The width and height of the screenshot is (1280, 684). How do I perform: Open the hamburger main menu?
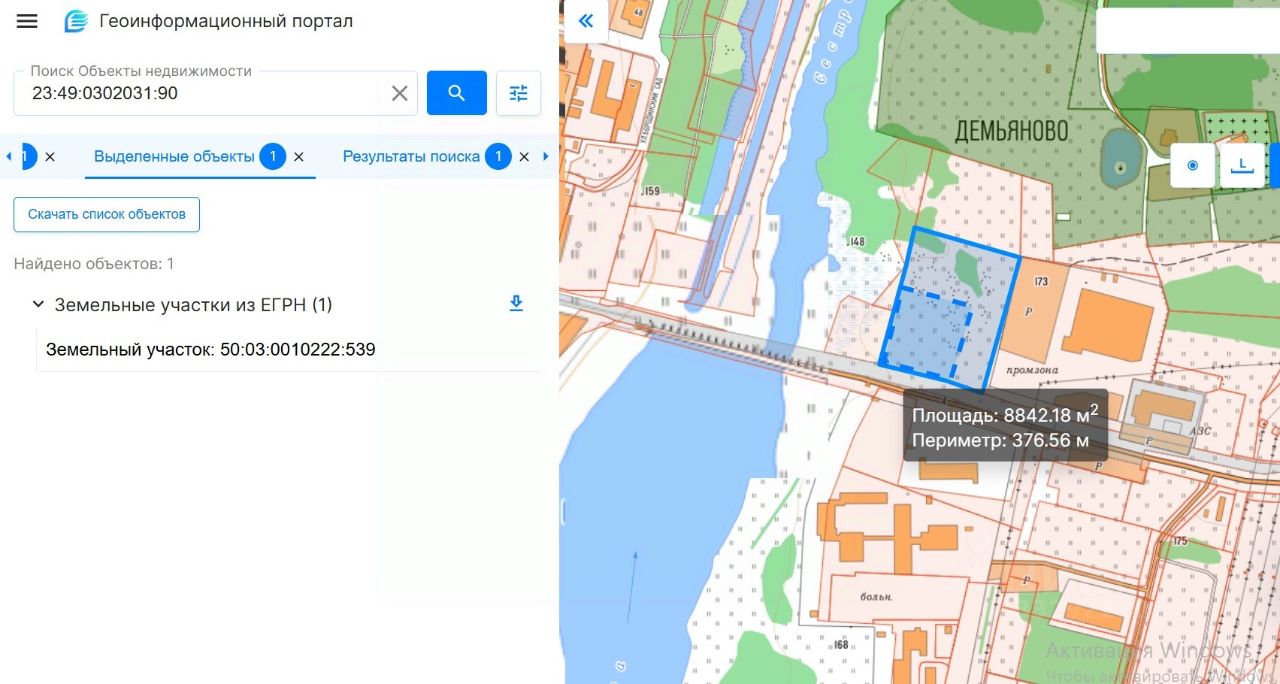[x=27, y=21]
